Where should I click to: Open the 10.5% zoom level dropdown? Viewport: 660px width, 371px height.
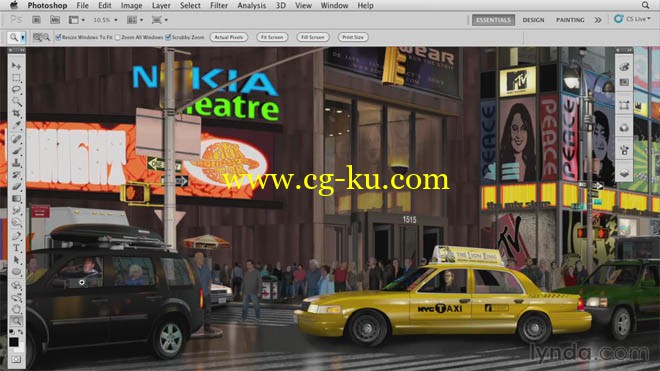[x=105, y=20]
